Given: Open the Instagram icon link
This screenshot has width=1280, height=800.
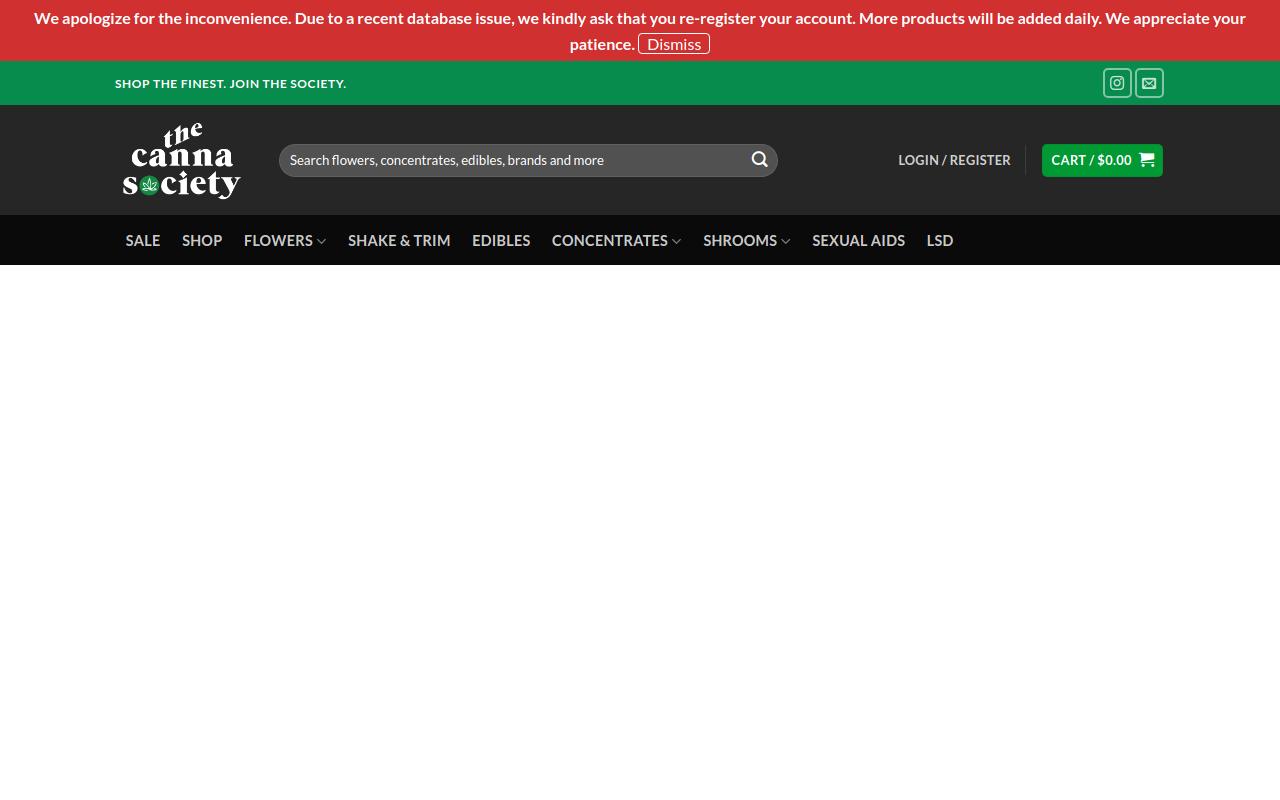Looking at the screenshot, I should pos(1117,83).
